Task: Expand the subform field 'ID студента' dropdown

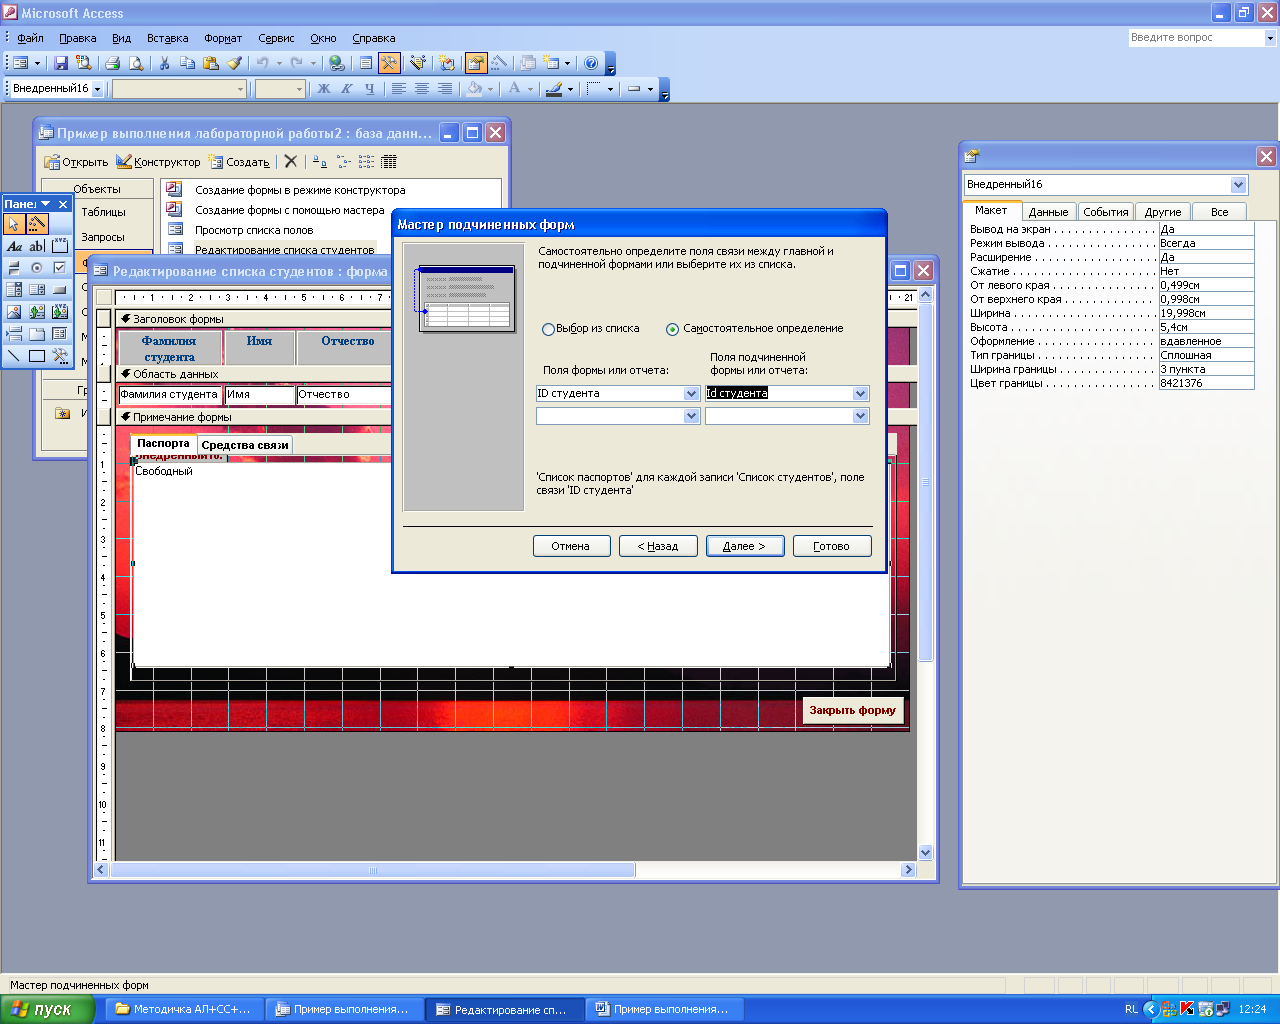Action: coord(860,394)
